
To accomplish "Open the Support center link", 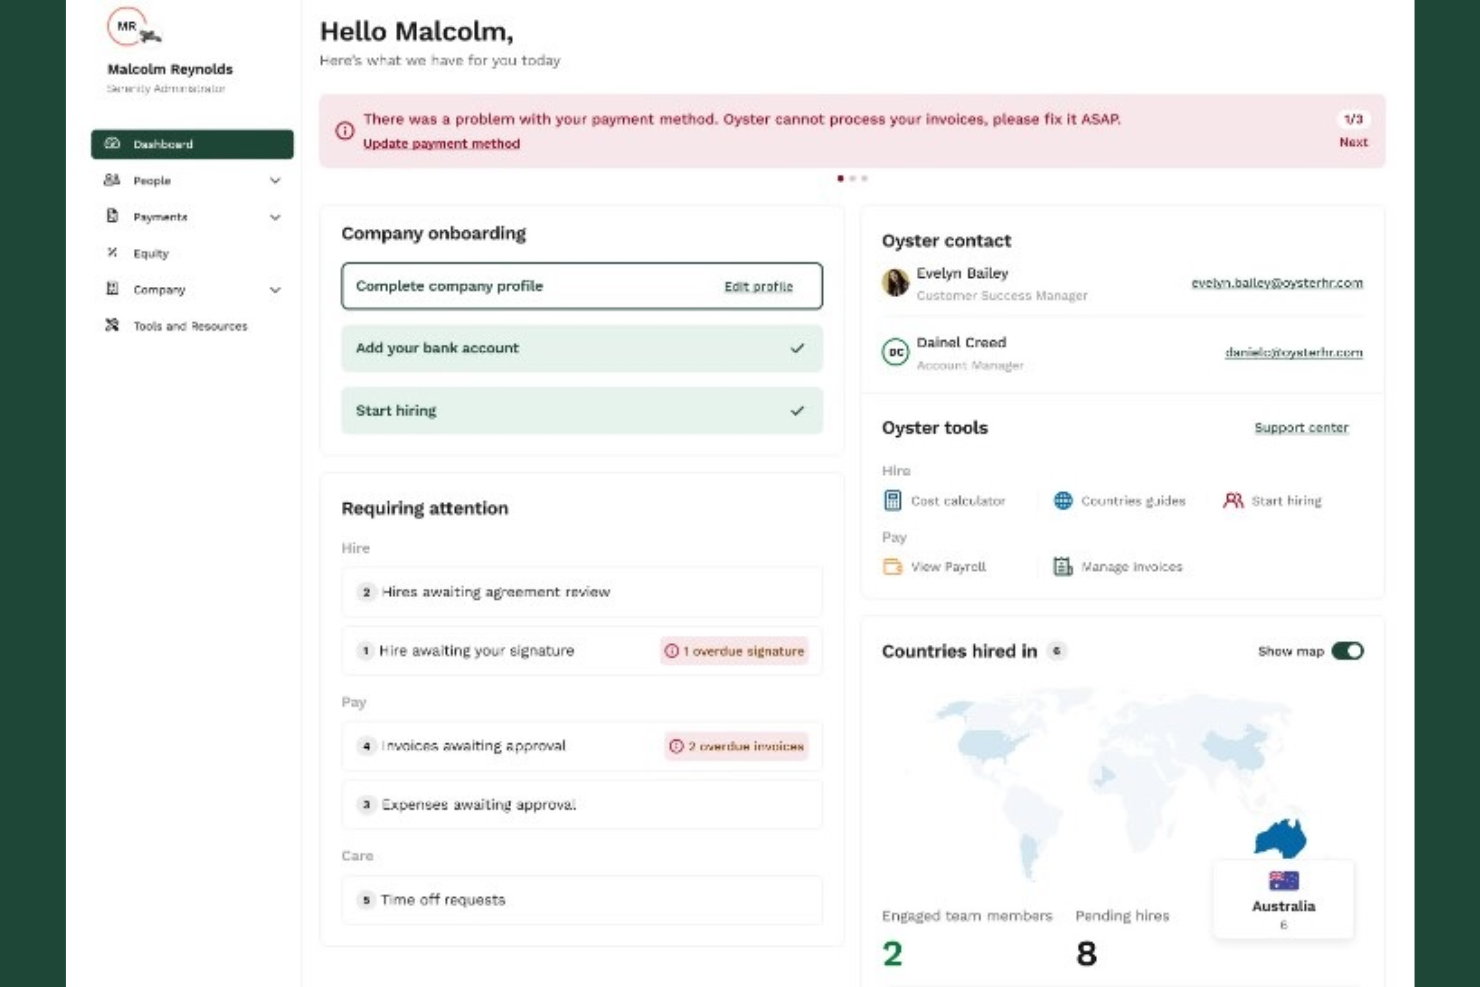I will point(1301,427).
